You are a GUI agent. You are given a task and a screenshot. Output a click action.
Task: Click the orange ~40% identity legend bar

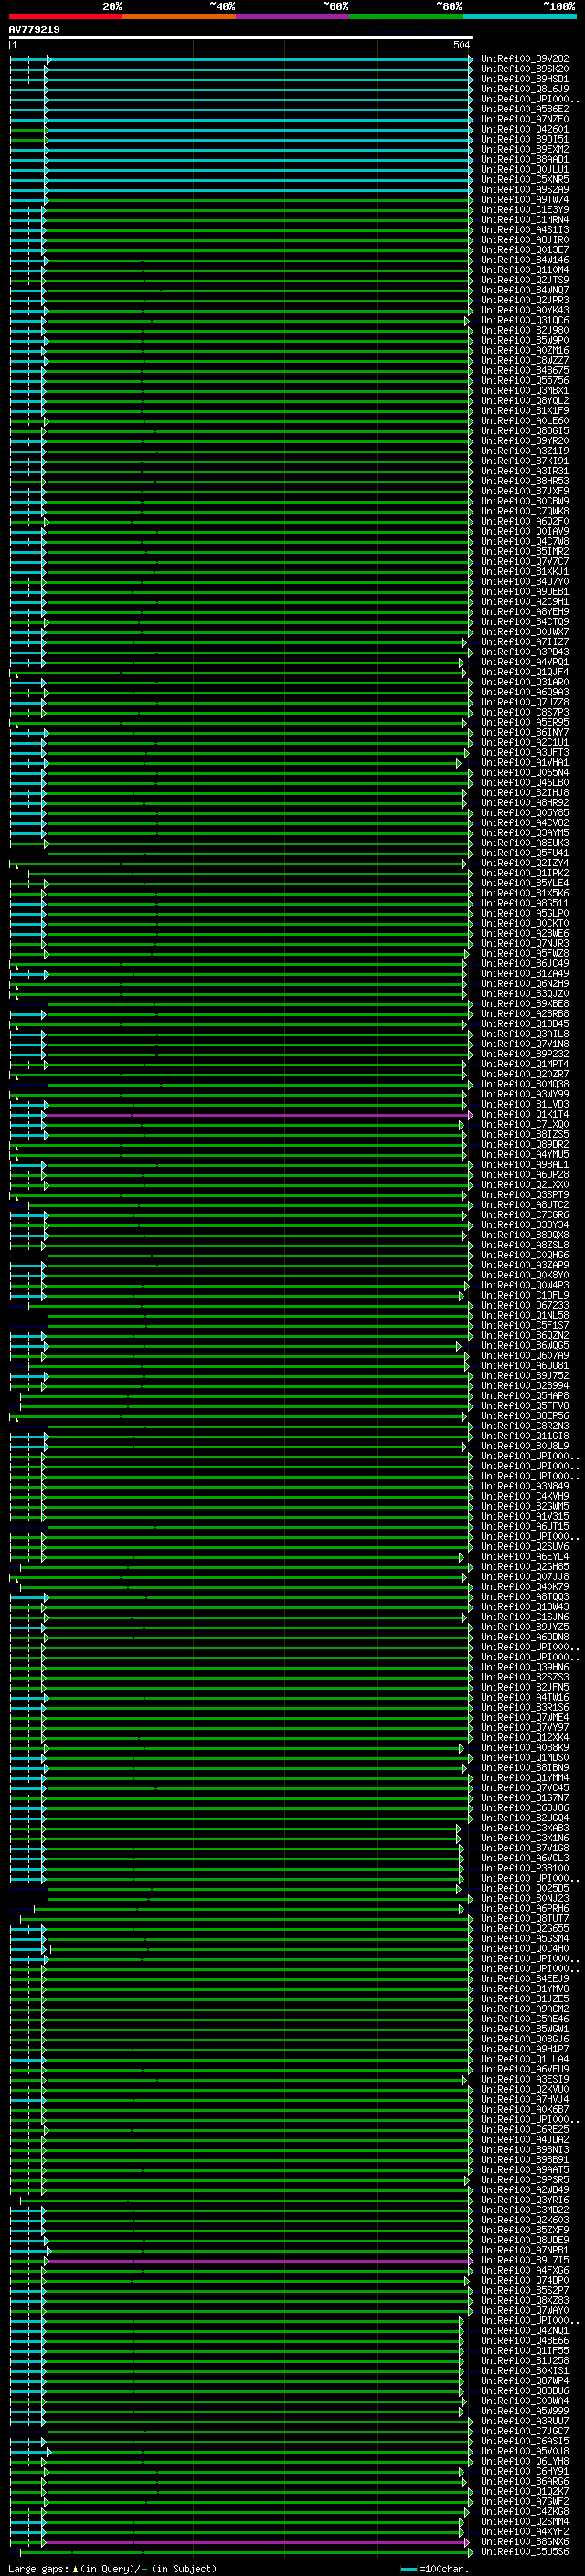pyautogui.click(x=179, y=16)
